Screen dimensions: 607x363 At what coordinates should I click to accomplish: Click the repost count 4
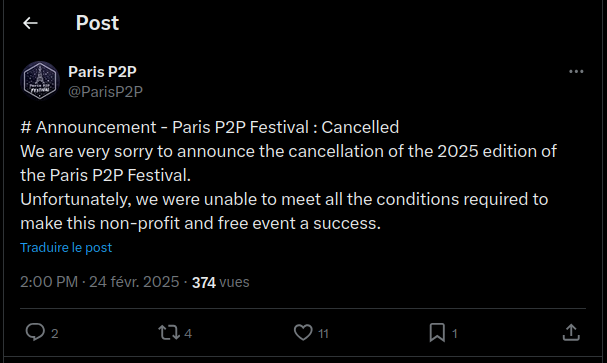[x=188, y=334]
